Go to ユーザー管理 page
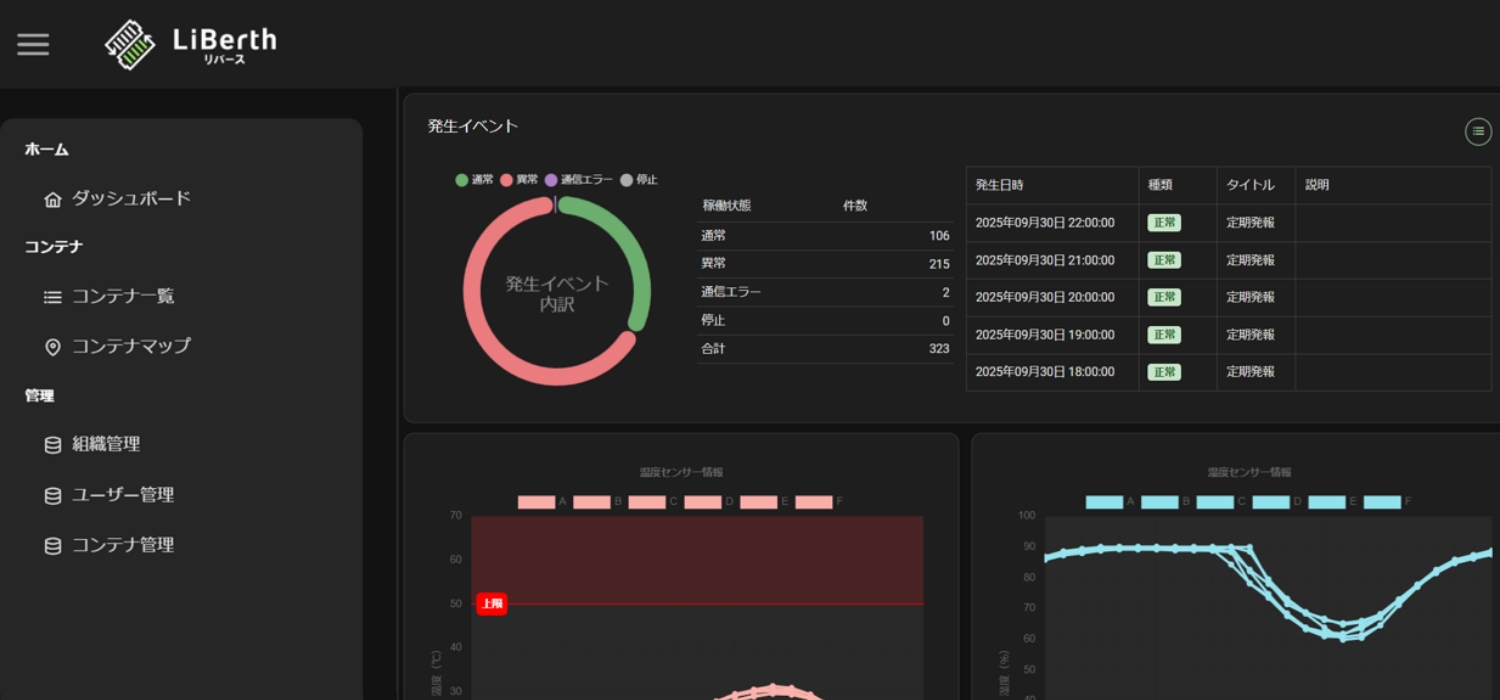The width and height of the screenshot is (1500, 700). coord(122,495)
